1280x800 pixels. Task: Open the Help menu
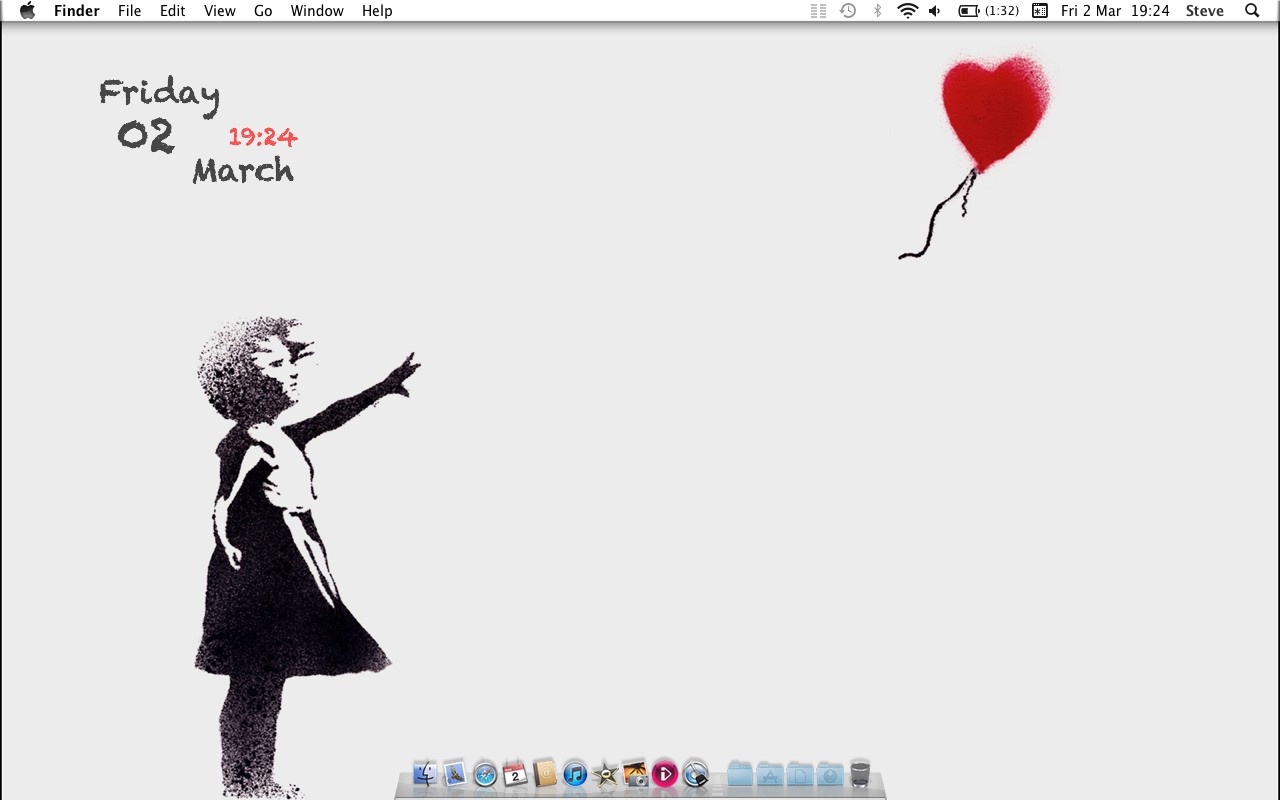pyautogui.click(x=377, y=11)
